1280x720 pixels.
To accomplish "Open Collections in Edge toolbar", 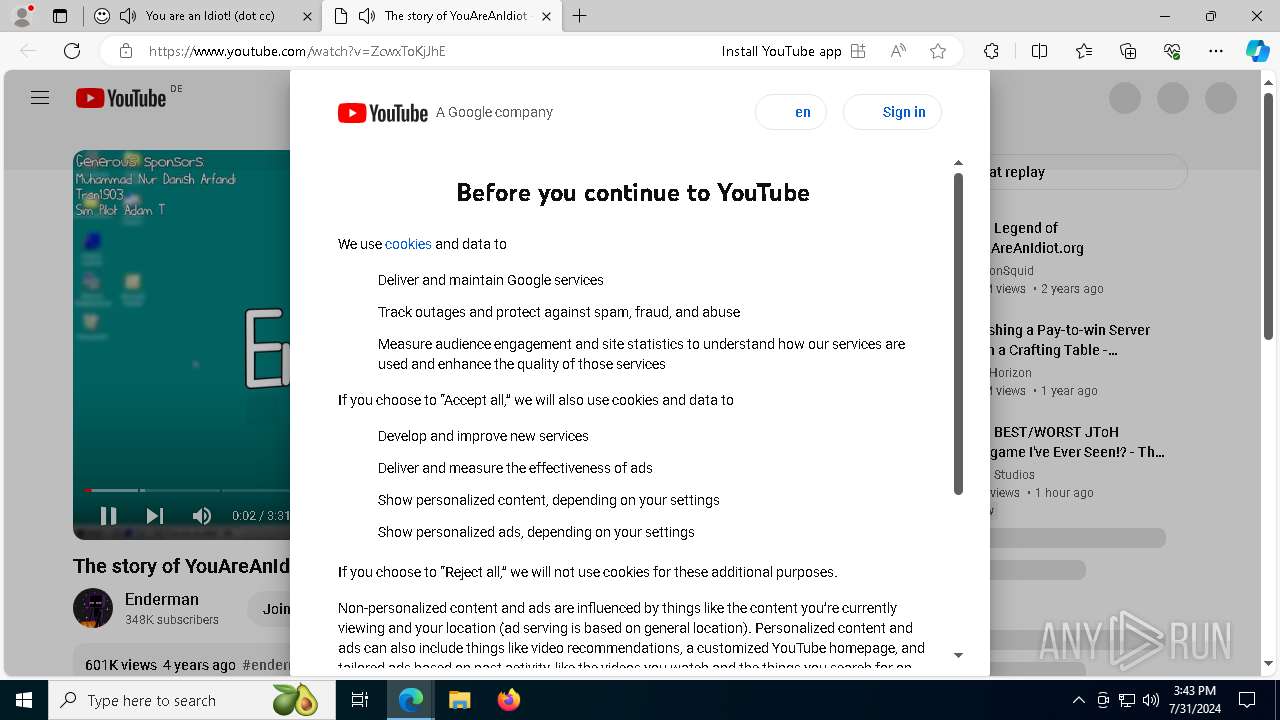I will coord(1128,51).
